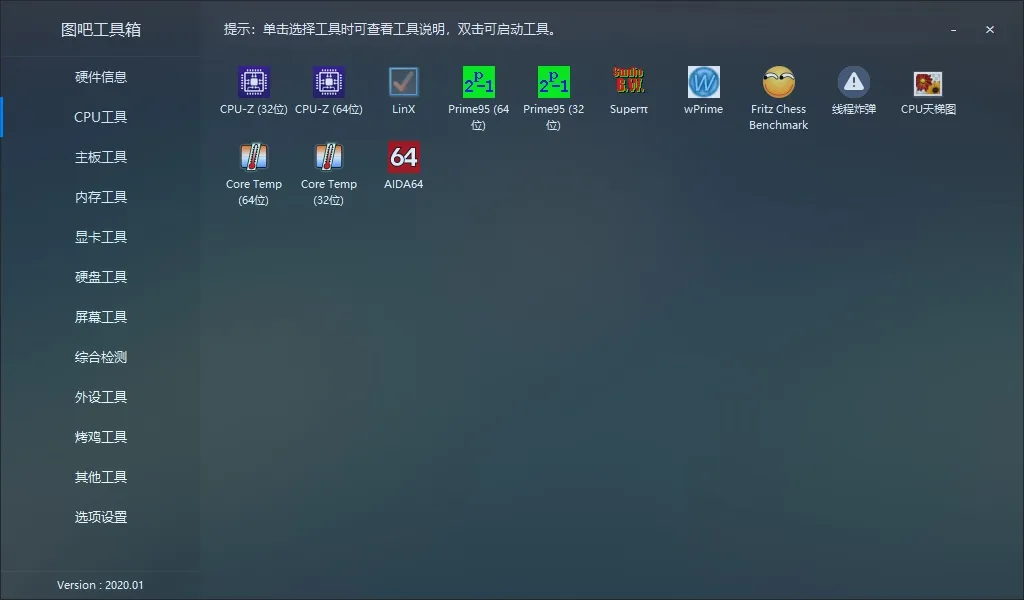Select the 主板工具 category
This screenshot has width=1024, height=600.
pyautogui.click(x=100, y=157)
